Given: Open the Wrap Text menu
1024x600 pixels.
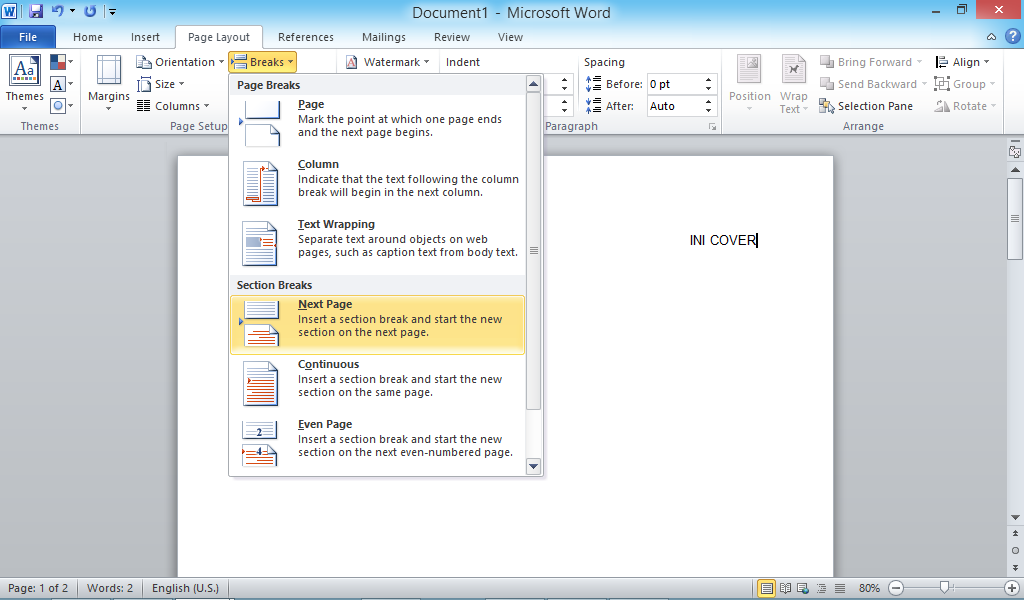Looking at the screenshot, I should tap(793, 83).
